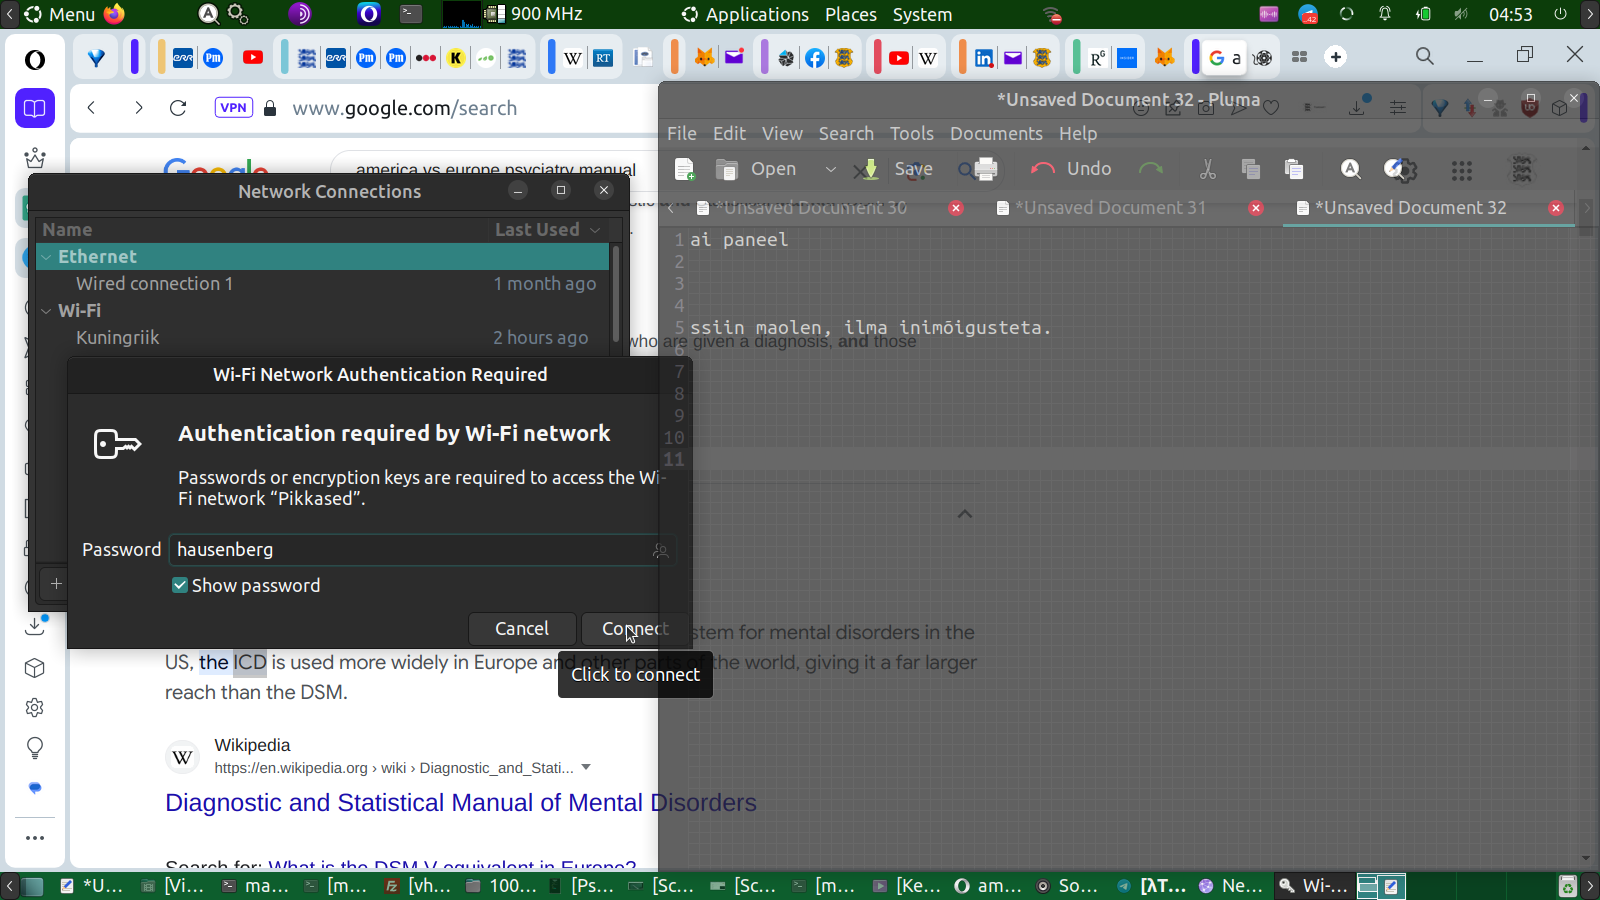Image resolution: width=1600 pixels, height=900 pixels.
Task: Uncheck the Show password checkbox
Action: click(180, 586)
